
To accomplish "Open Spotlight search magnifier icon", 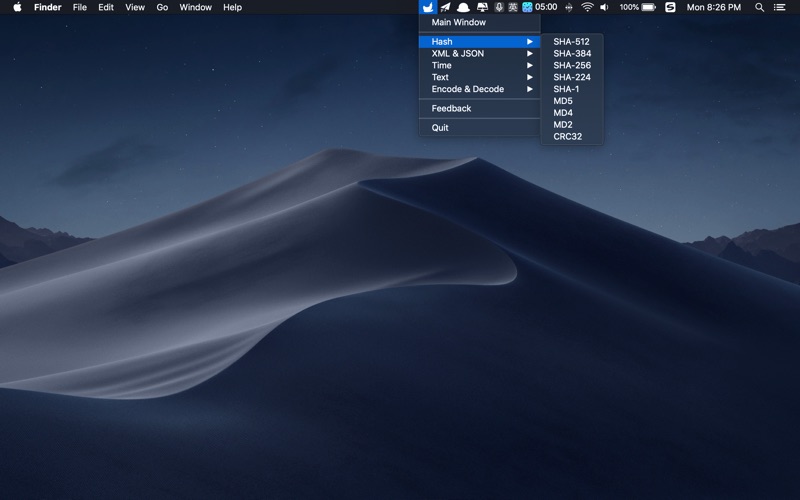I will [x=759, y=7].
